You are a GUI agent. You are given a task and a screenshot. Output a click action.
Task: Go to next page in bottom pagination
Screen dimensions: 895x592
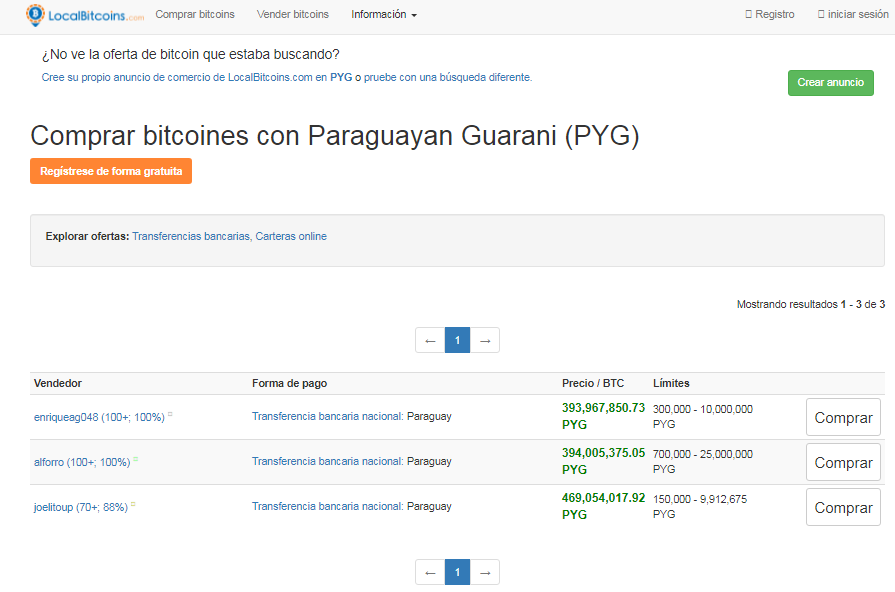pos(485,572)
